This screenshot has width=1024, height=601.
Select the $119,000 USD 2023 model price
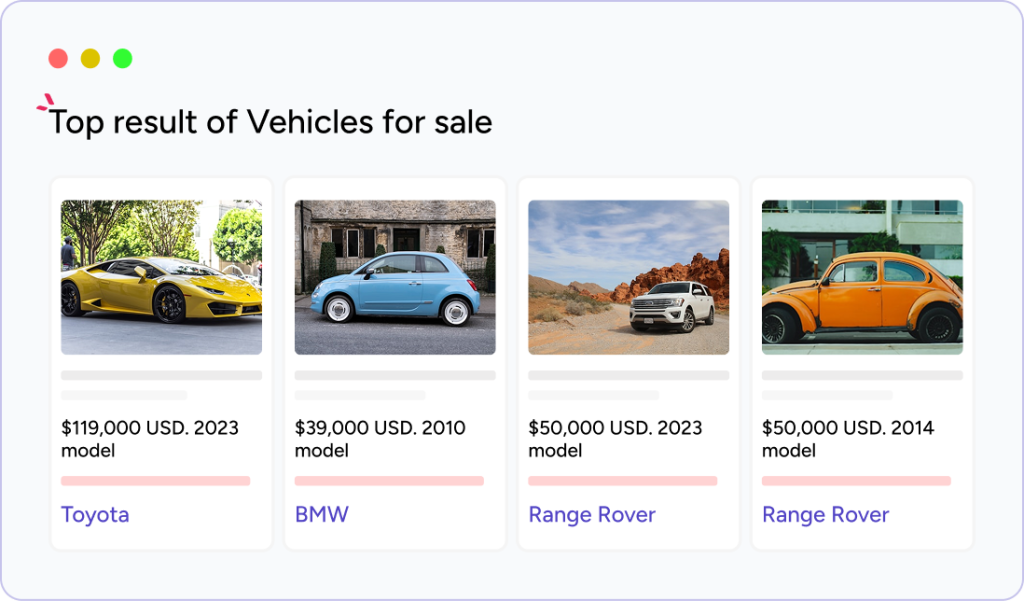[x=150, y=439]
